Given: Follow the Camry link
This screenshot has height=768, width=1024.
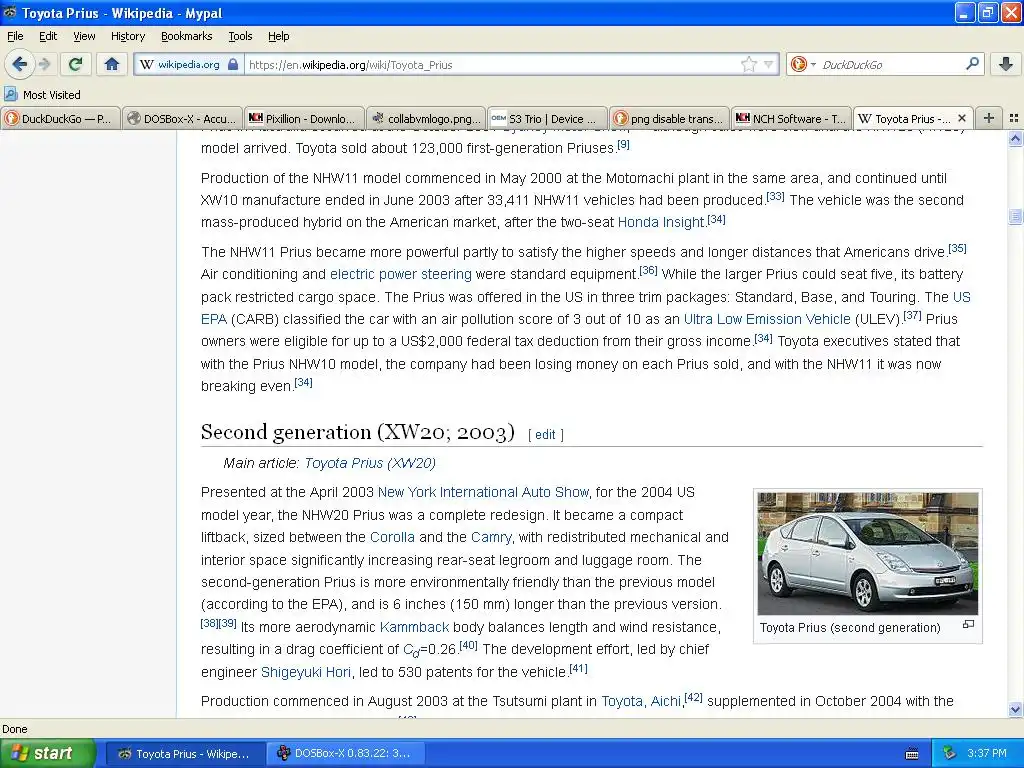Looking at the screenshot, I should click(x=491, y=537).
